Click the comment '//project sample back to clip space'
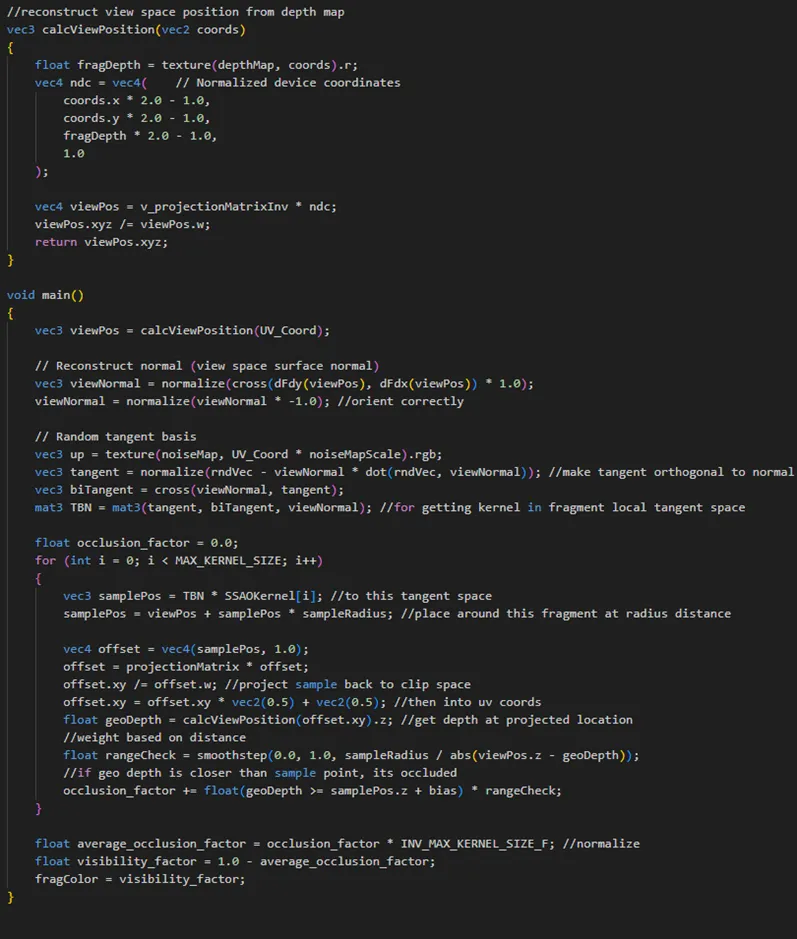Screen dimensions: 797x939 point(348,684)
